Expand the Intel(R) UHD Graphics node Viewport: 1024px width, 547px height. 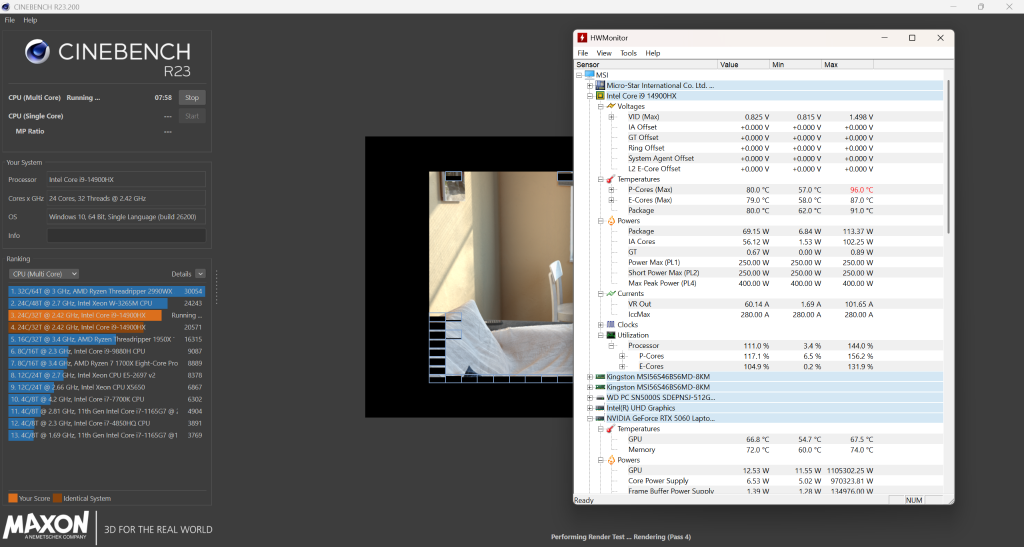tap(590, 408)
